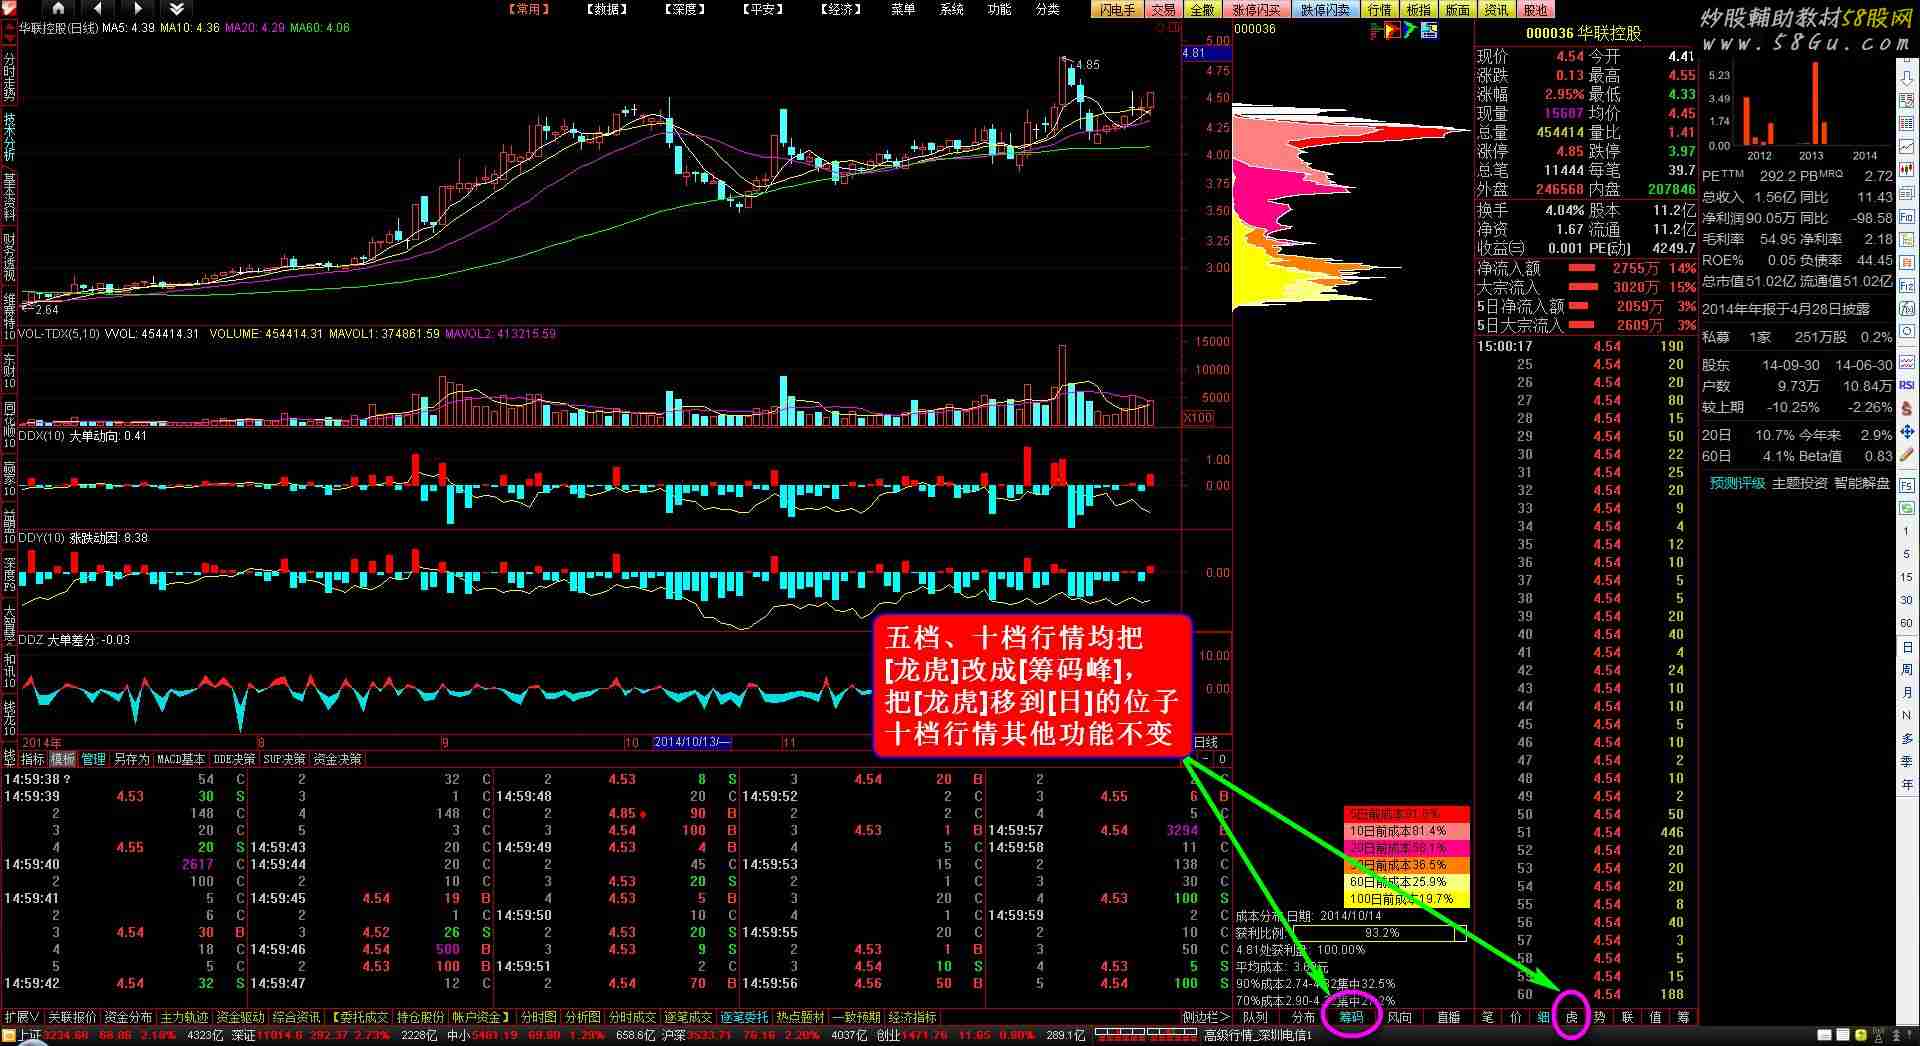Open the 菜单 menu

[903, 9]
